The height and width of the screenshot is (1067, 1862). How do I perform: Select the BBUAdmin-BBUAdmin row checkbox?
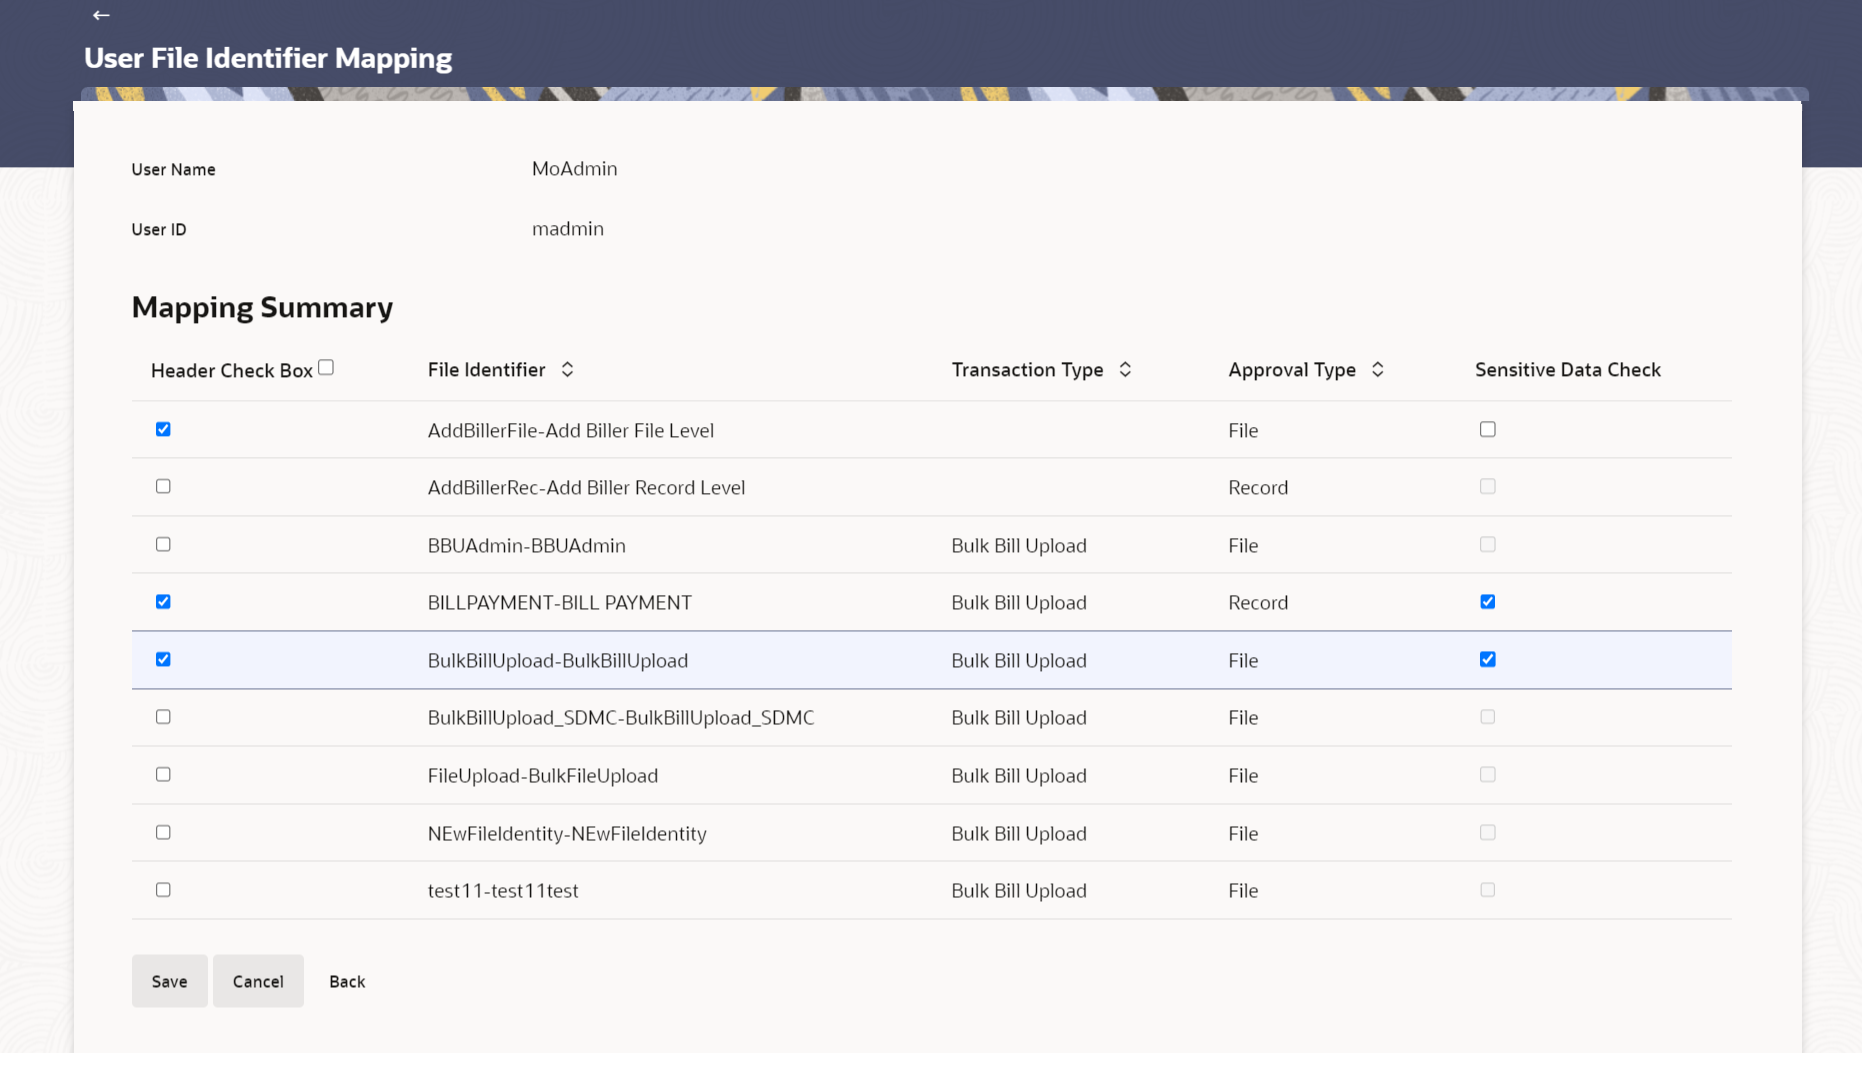163,544
